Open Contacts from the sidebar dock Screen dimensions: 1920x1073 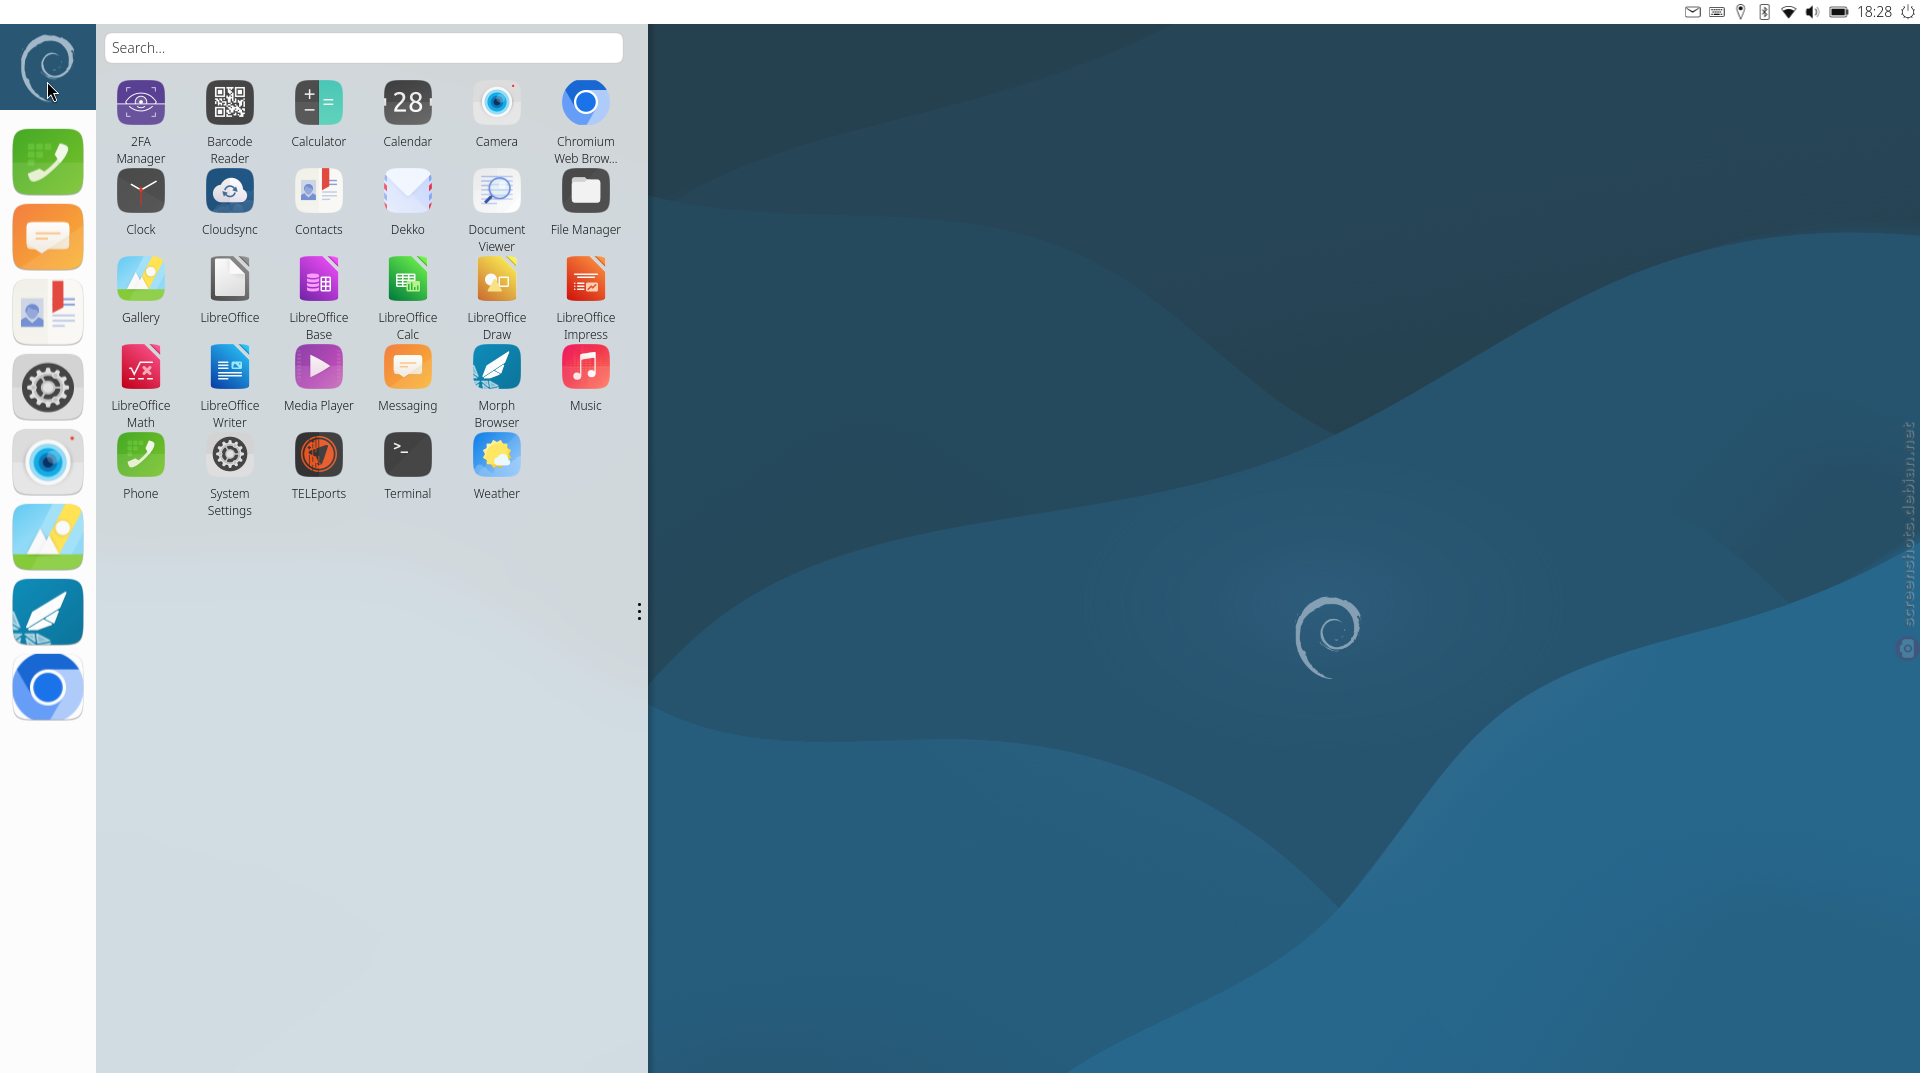[48, 312]
